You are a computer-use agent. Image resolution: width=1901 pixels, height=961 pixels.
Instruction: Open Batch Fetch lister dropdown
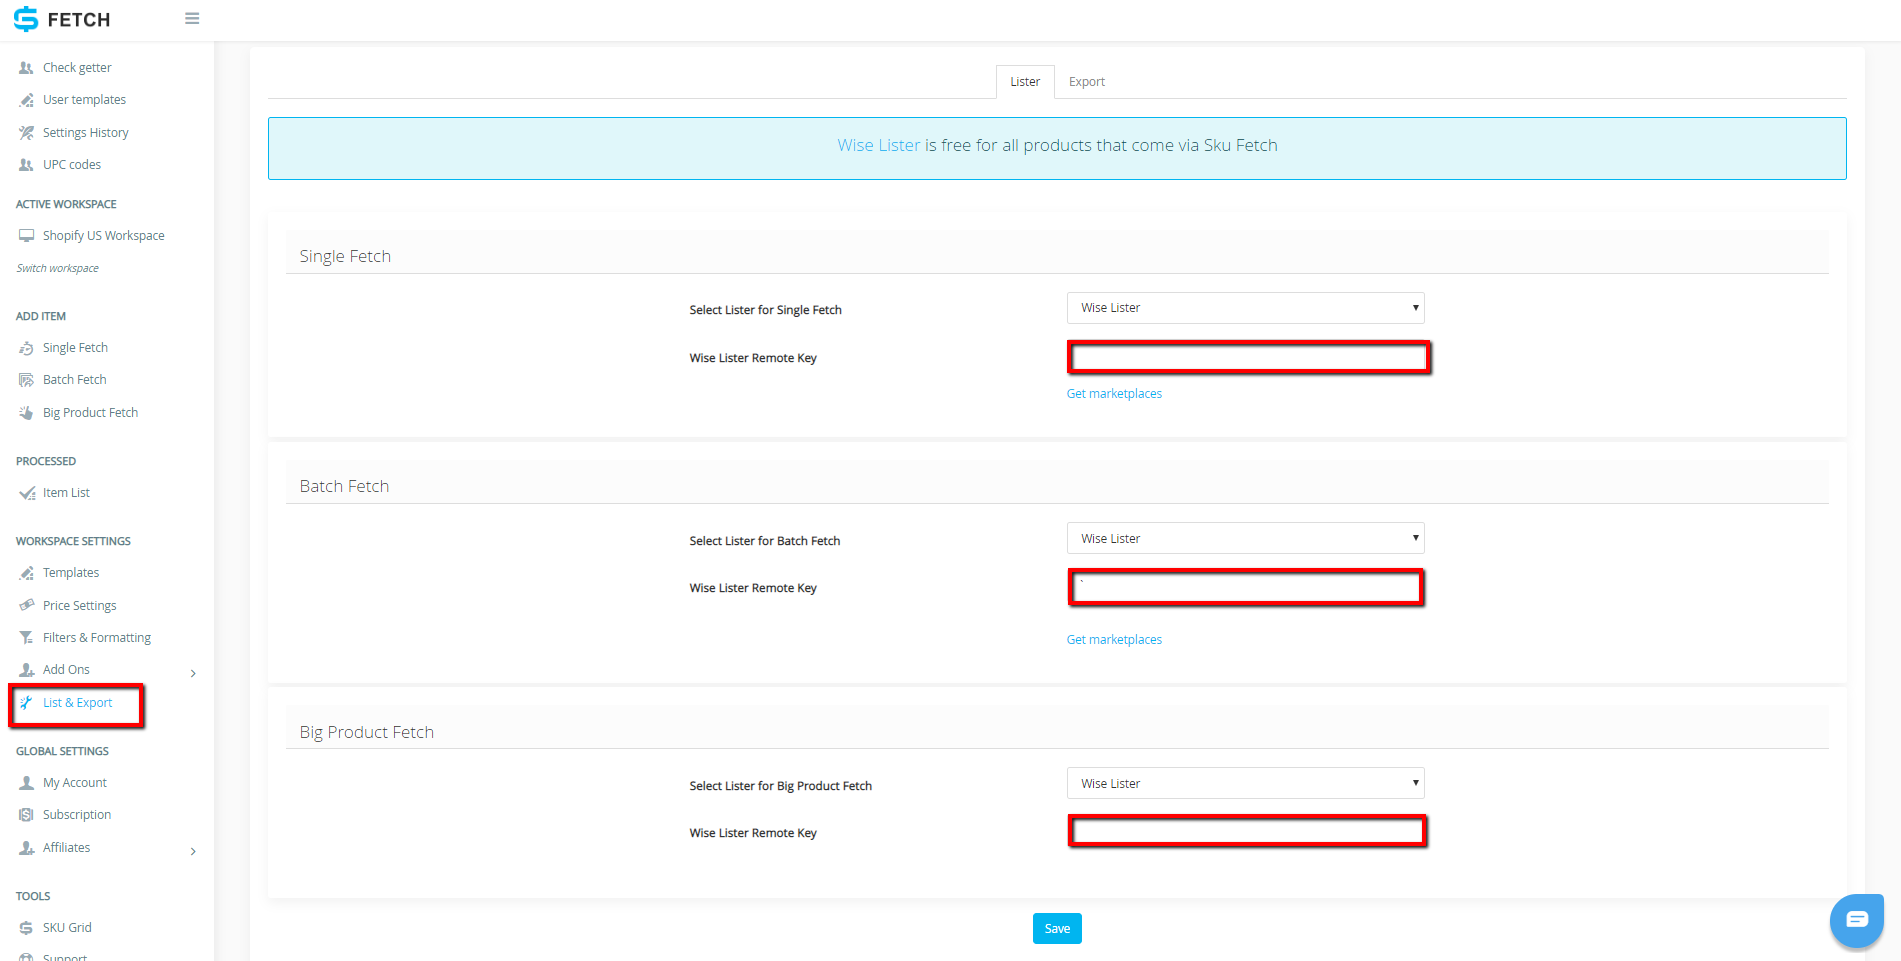(x=1245, y=538)
